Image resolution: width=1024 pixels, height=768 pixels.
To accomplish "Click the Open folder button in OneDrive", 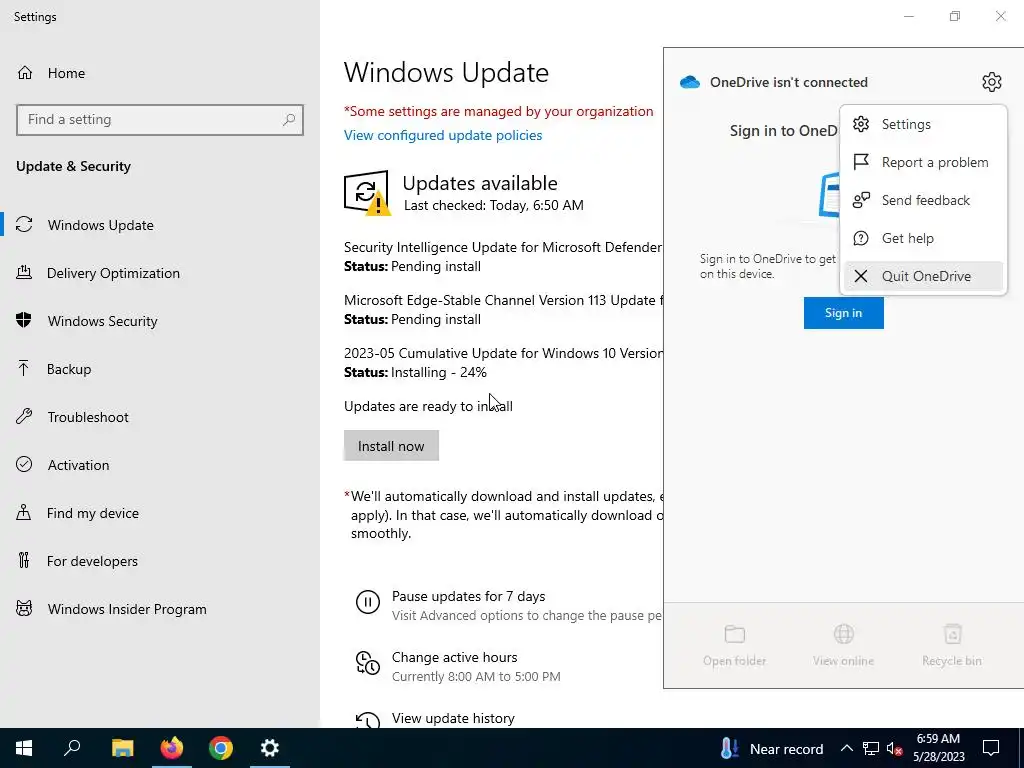I will [734, 646].
